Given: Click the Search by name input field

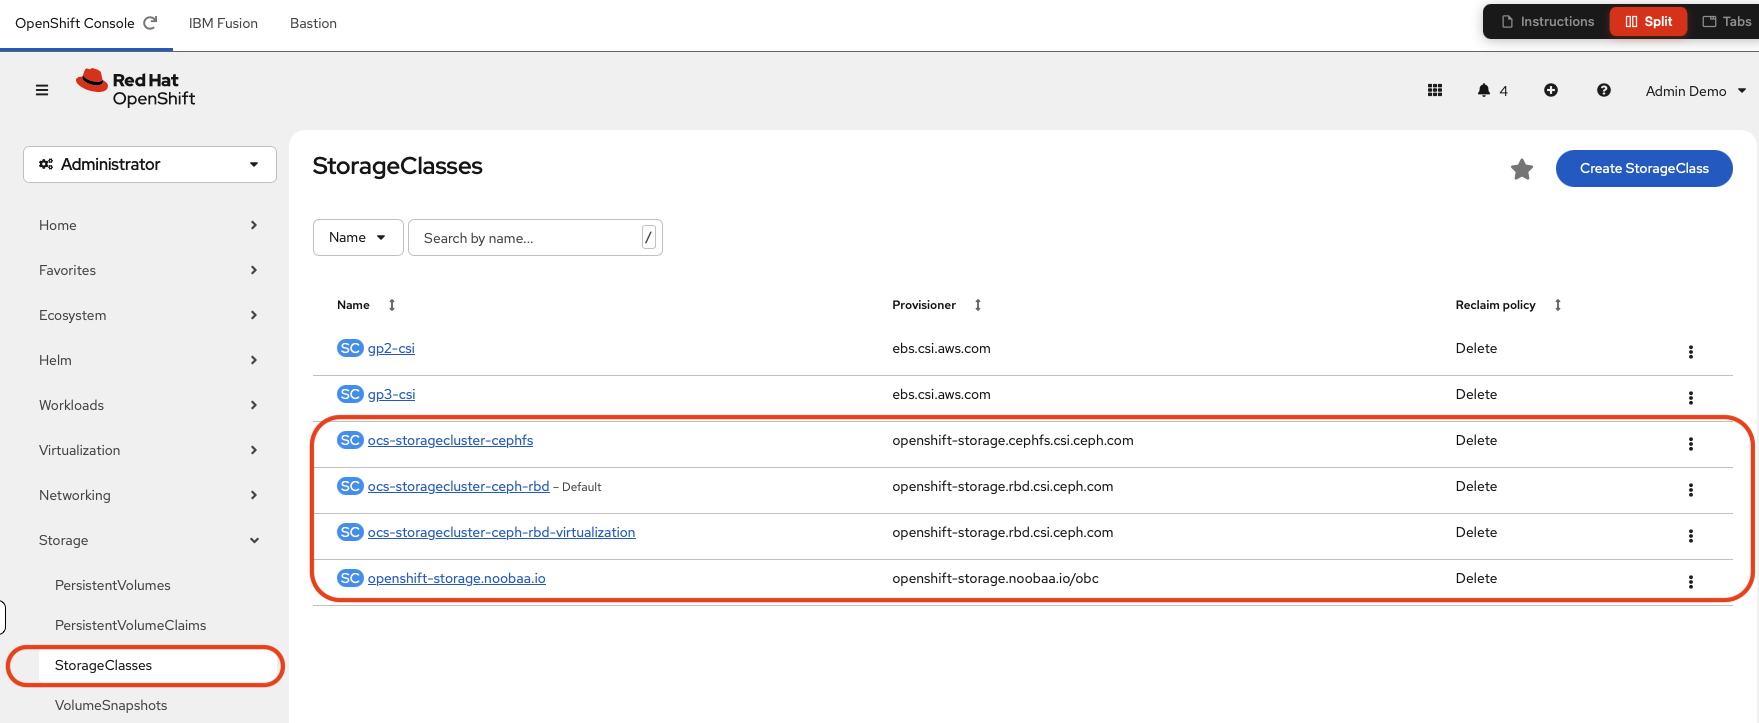Looking at the screenshot, I should pos(528,238).
